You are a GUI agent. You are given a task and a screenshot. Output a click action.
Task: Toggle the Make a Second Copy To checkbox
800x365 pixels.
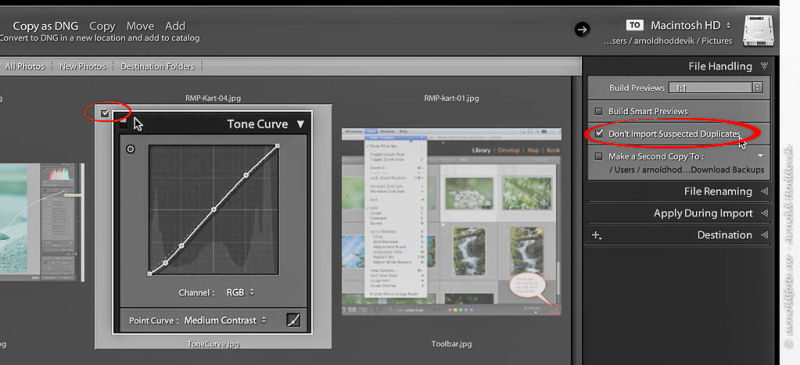click(599, 156)
